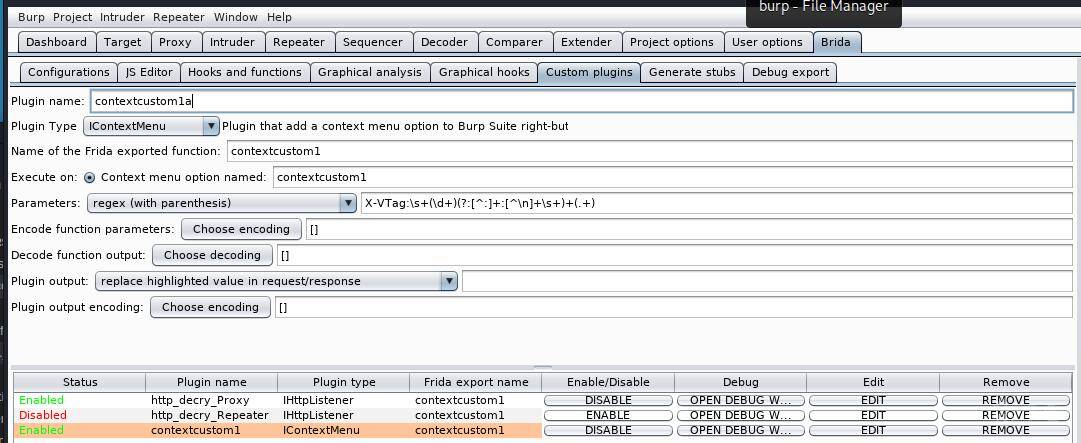
Task: Switch to the Extender tab
Action: [x=587, y=42]
